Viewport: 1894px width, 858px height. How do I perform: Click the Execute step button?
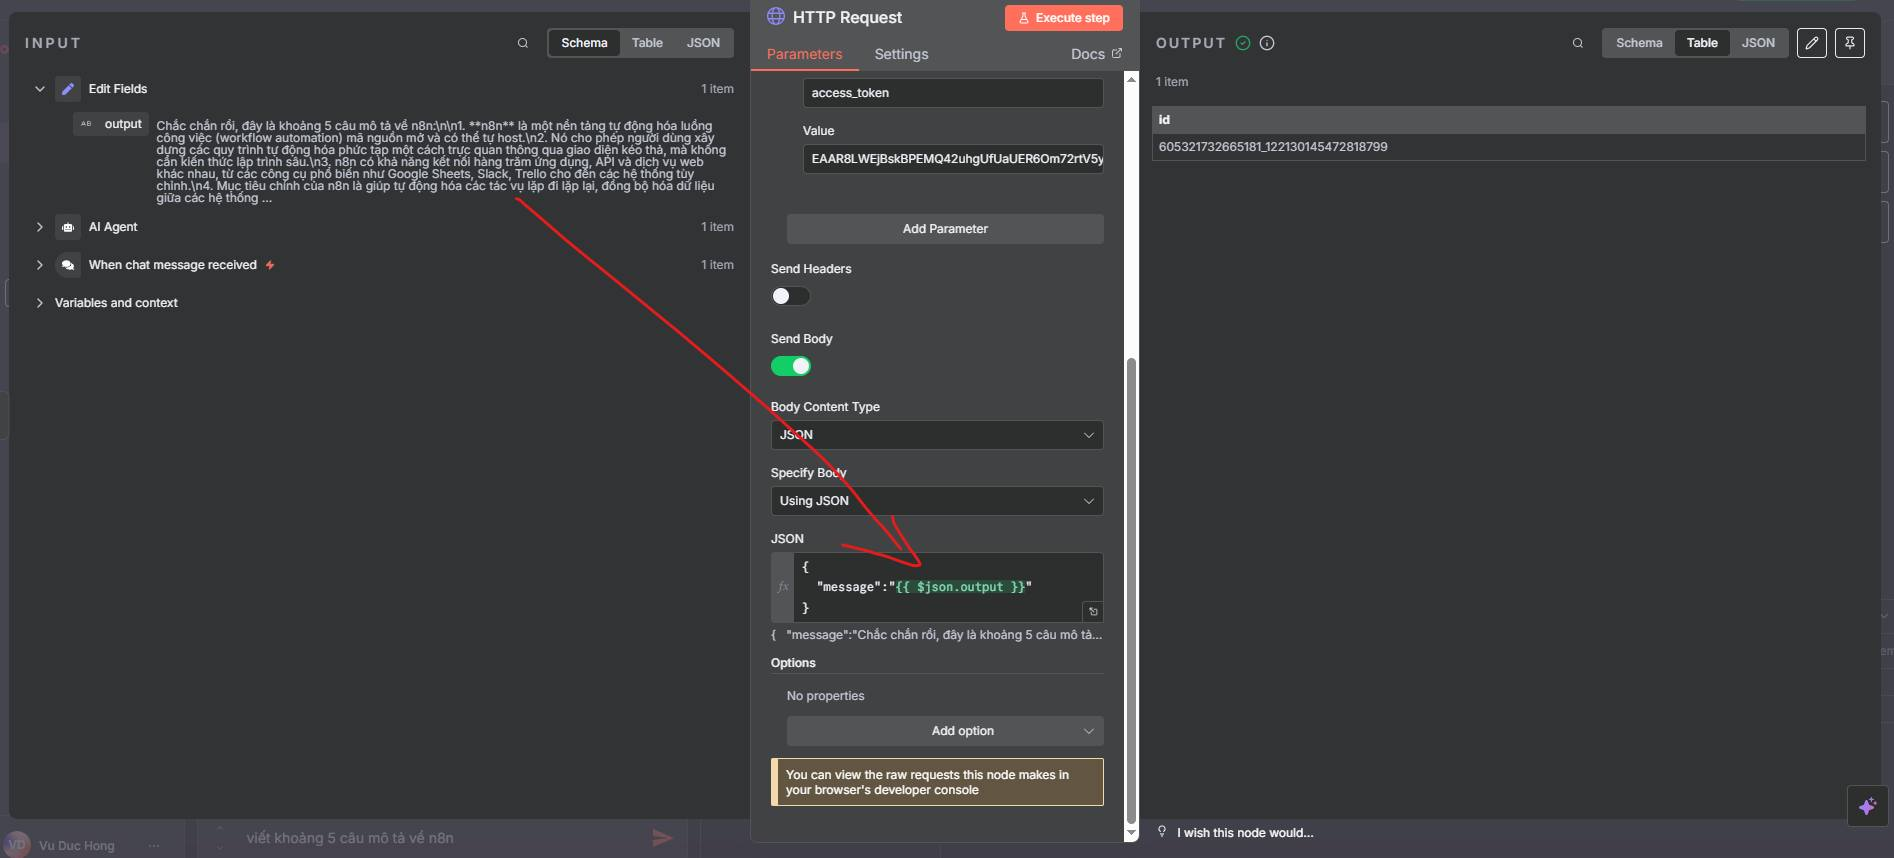point(1063,18)
